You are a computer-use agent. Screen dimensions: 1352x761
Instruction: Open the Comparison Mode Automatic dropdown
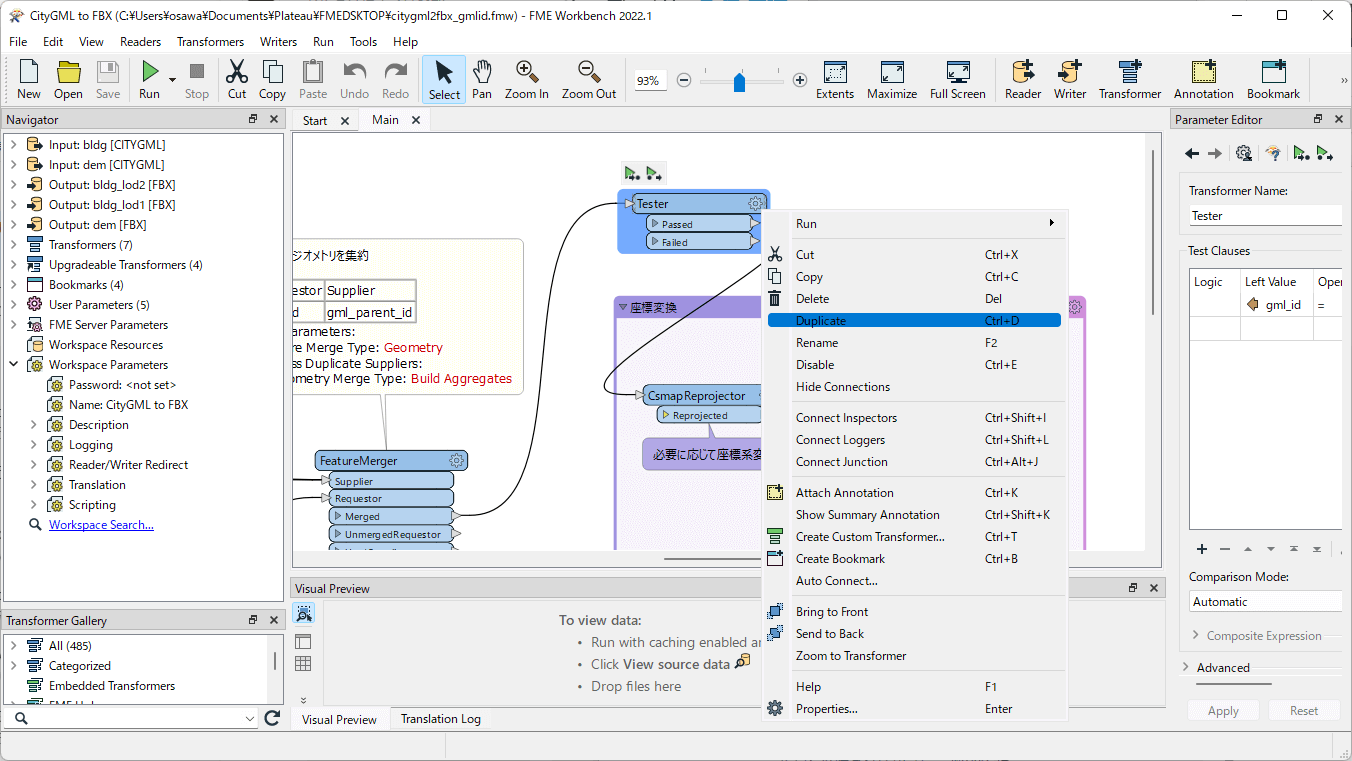coord(1265,602)
